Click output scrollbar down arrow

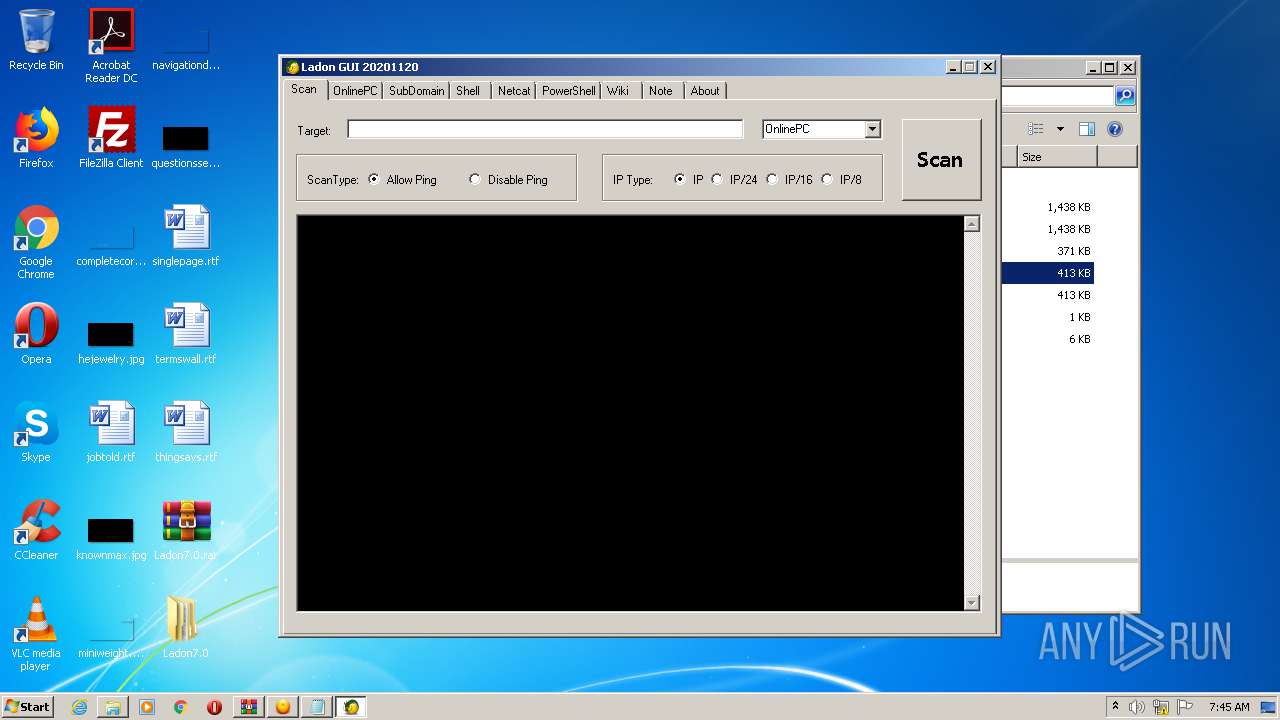(x=972, y=602)
